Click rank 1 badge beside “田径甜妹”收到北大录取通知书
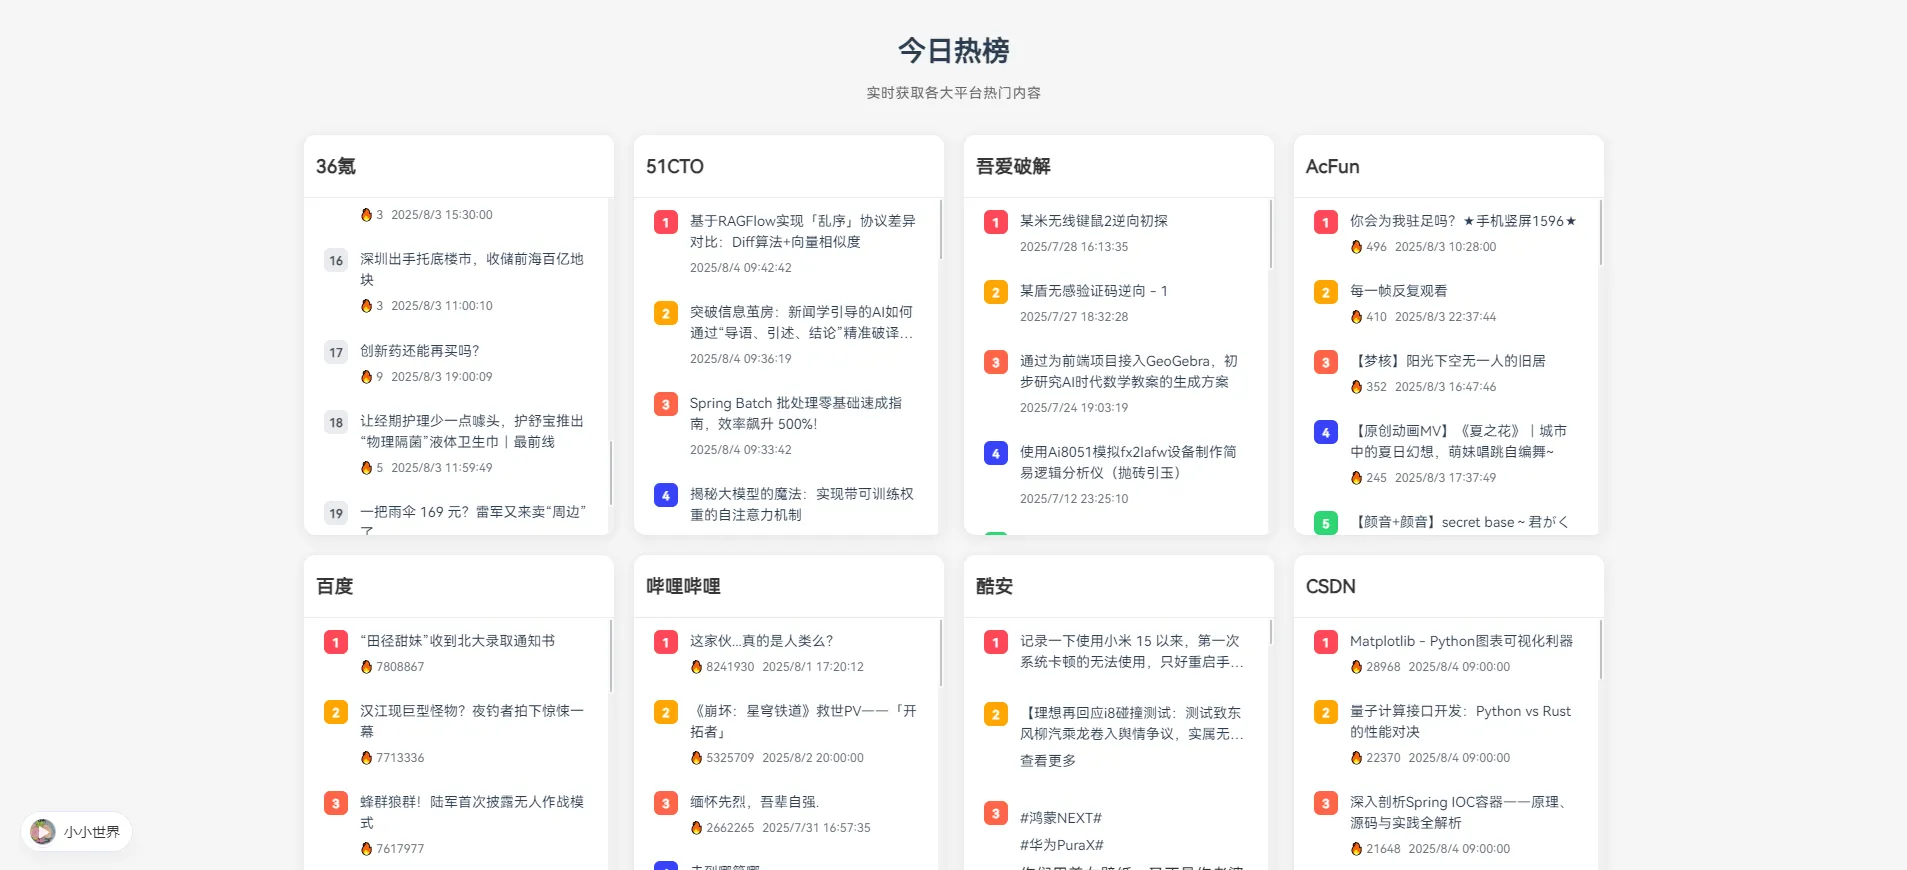 336,642
